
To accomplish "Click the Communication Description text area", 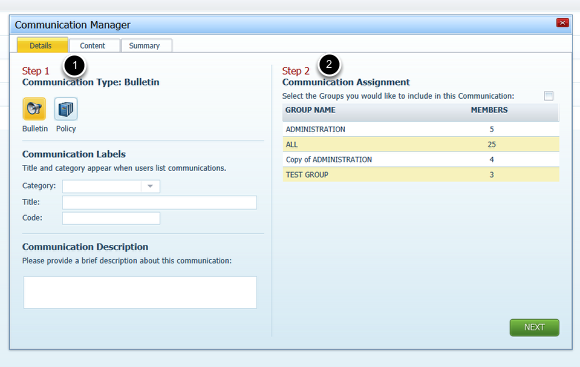I will click(x=140, y=292).
